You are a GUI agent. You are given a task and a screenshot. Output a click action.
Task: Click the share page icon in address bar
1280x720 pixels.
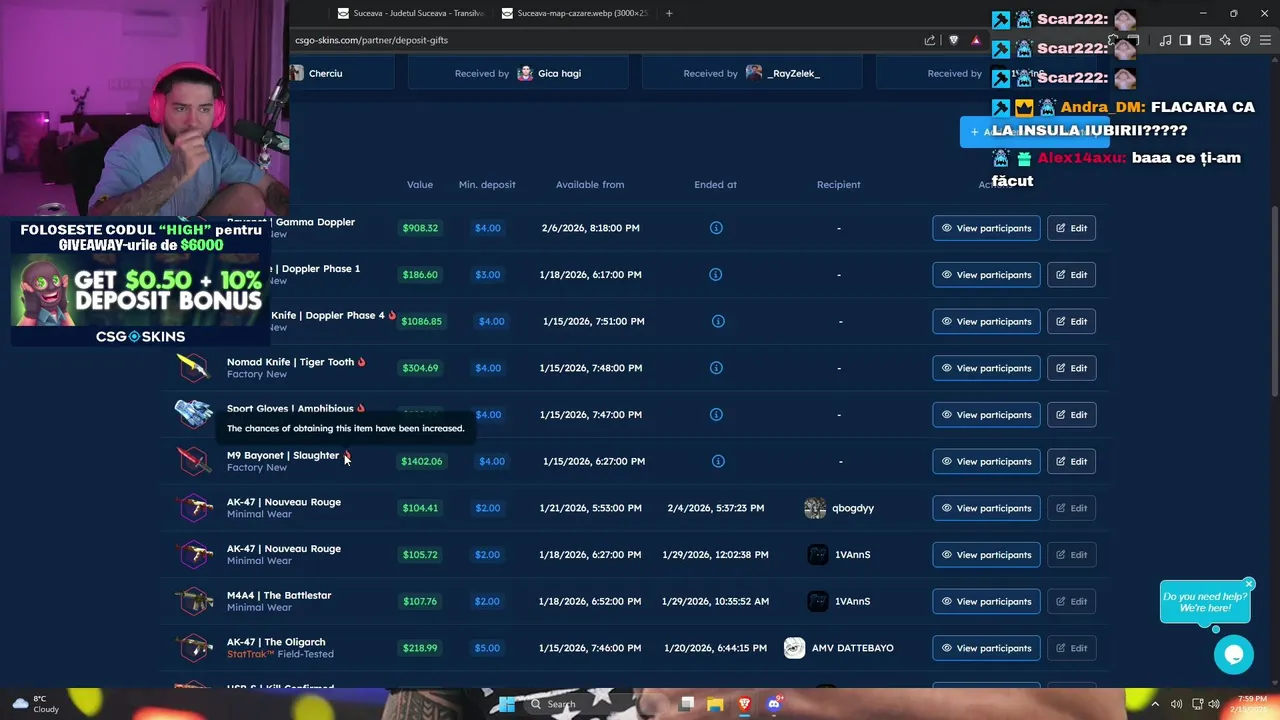point(930,40)
